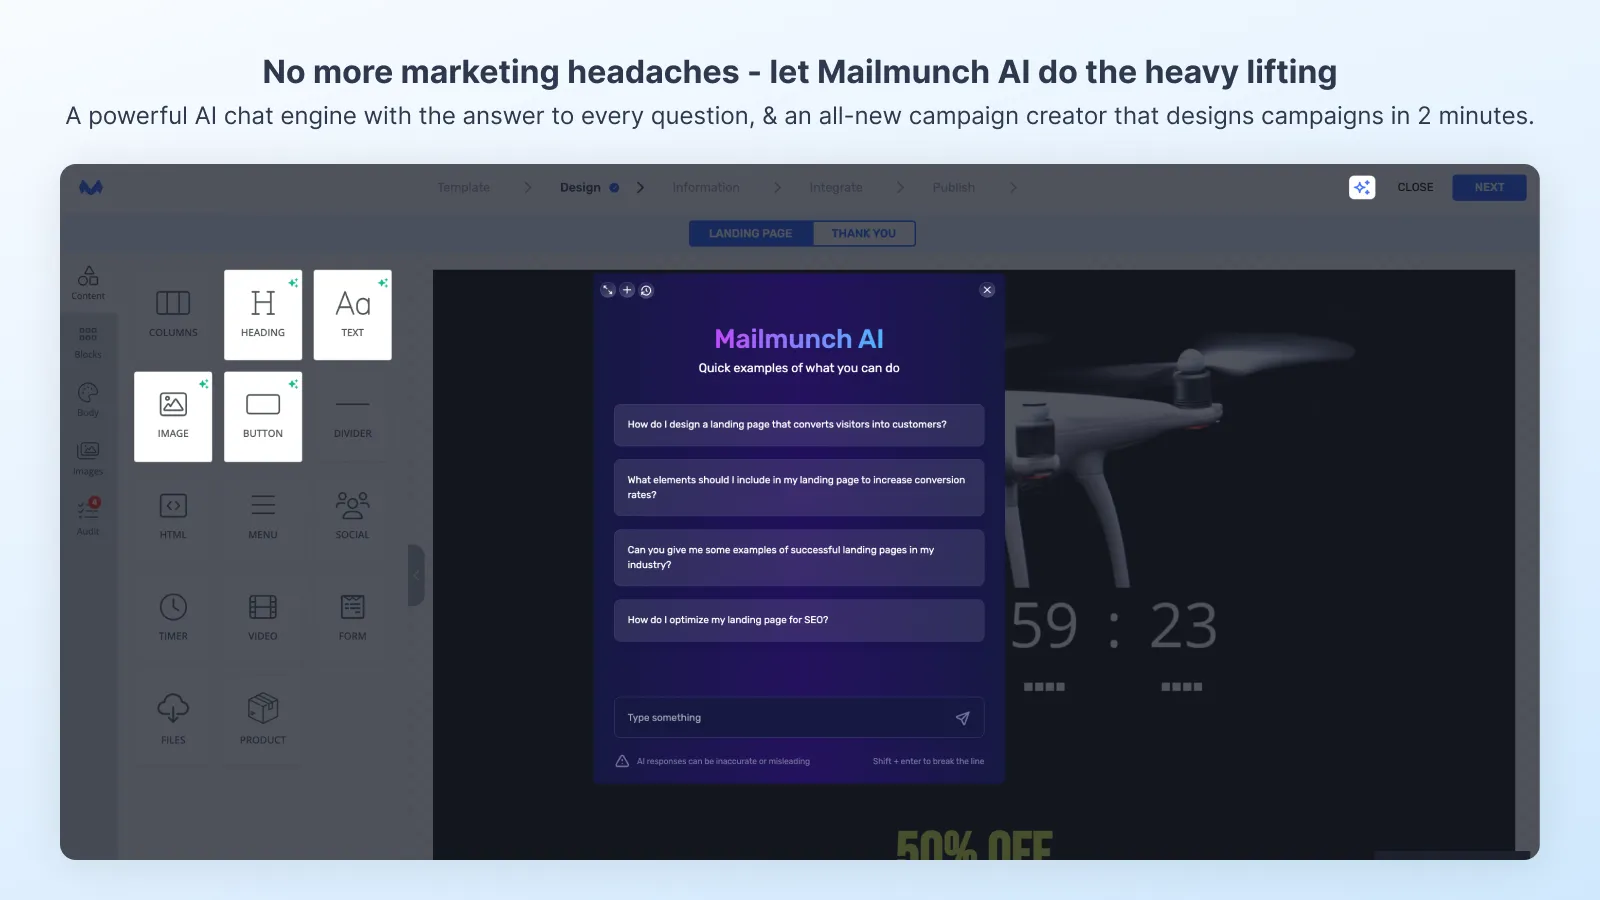
Task: Go to the Information step
Action: [706, 187]
